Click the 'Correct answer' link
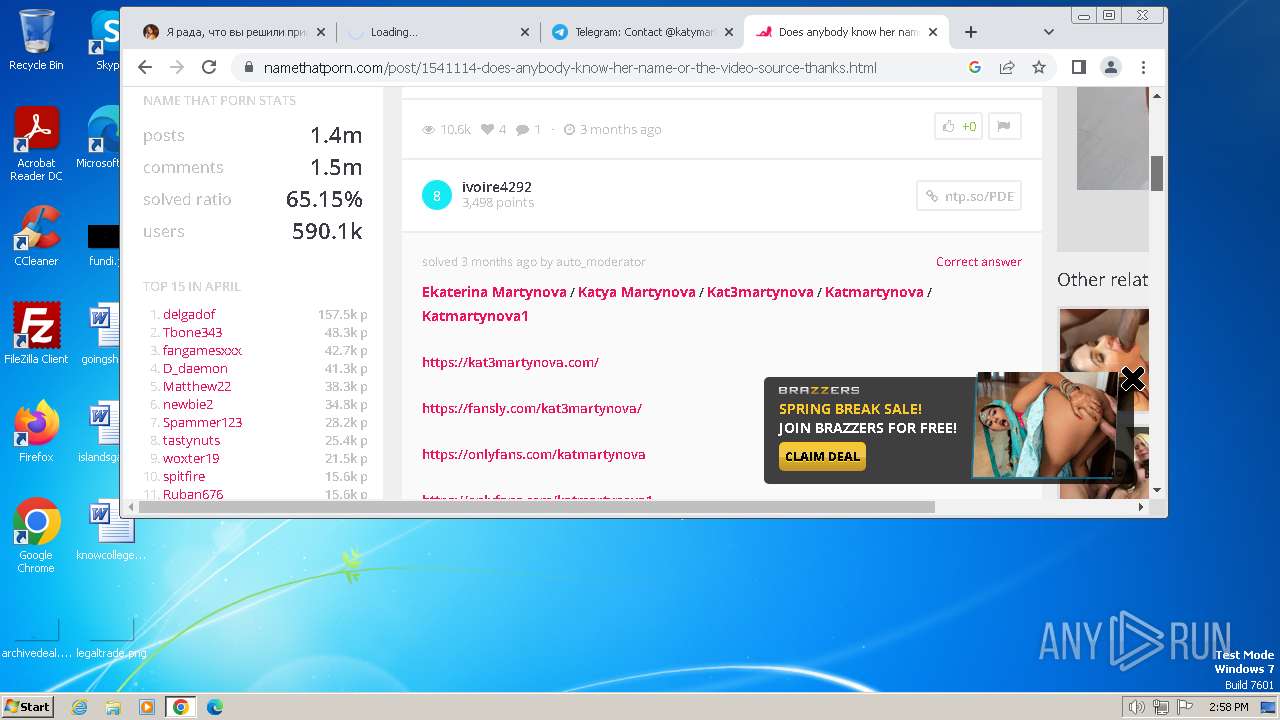Viewport: 1280px width, 720px height. [x=979, y=262]
